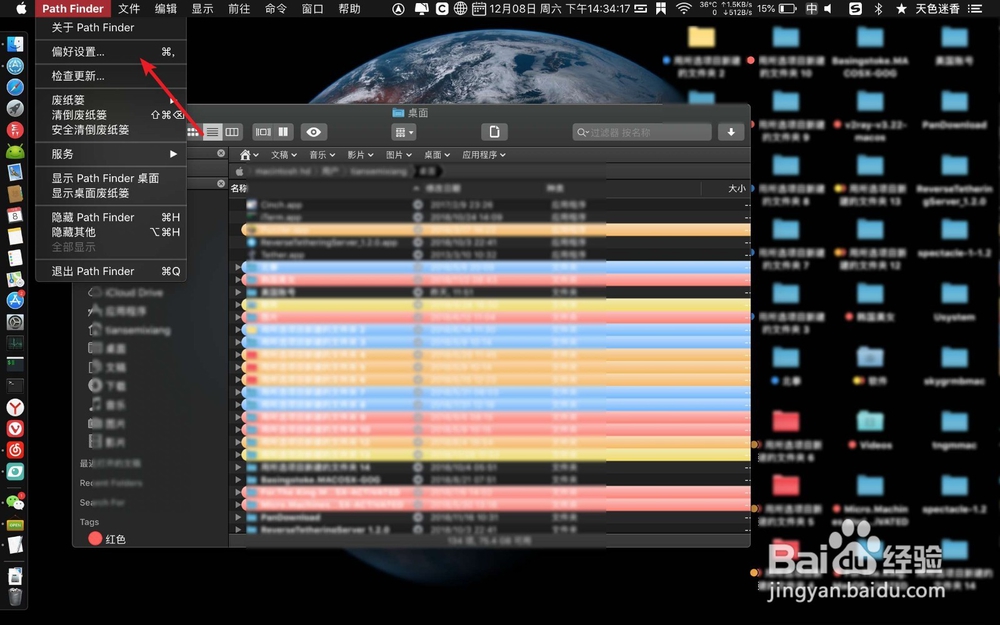Viewport: 1000px width, 625px height.
Task: Sort list by 大小 column header
Action: pyautogui.click(x=737, y=188)
